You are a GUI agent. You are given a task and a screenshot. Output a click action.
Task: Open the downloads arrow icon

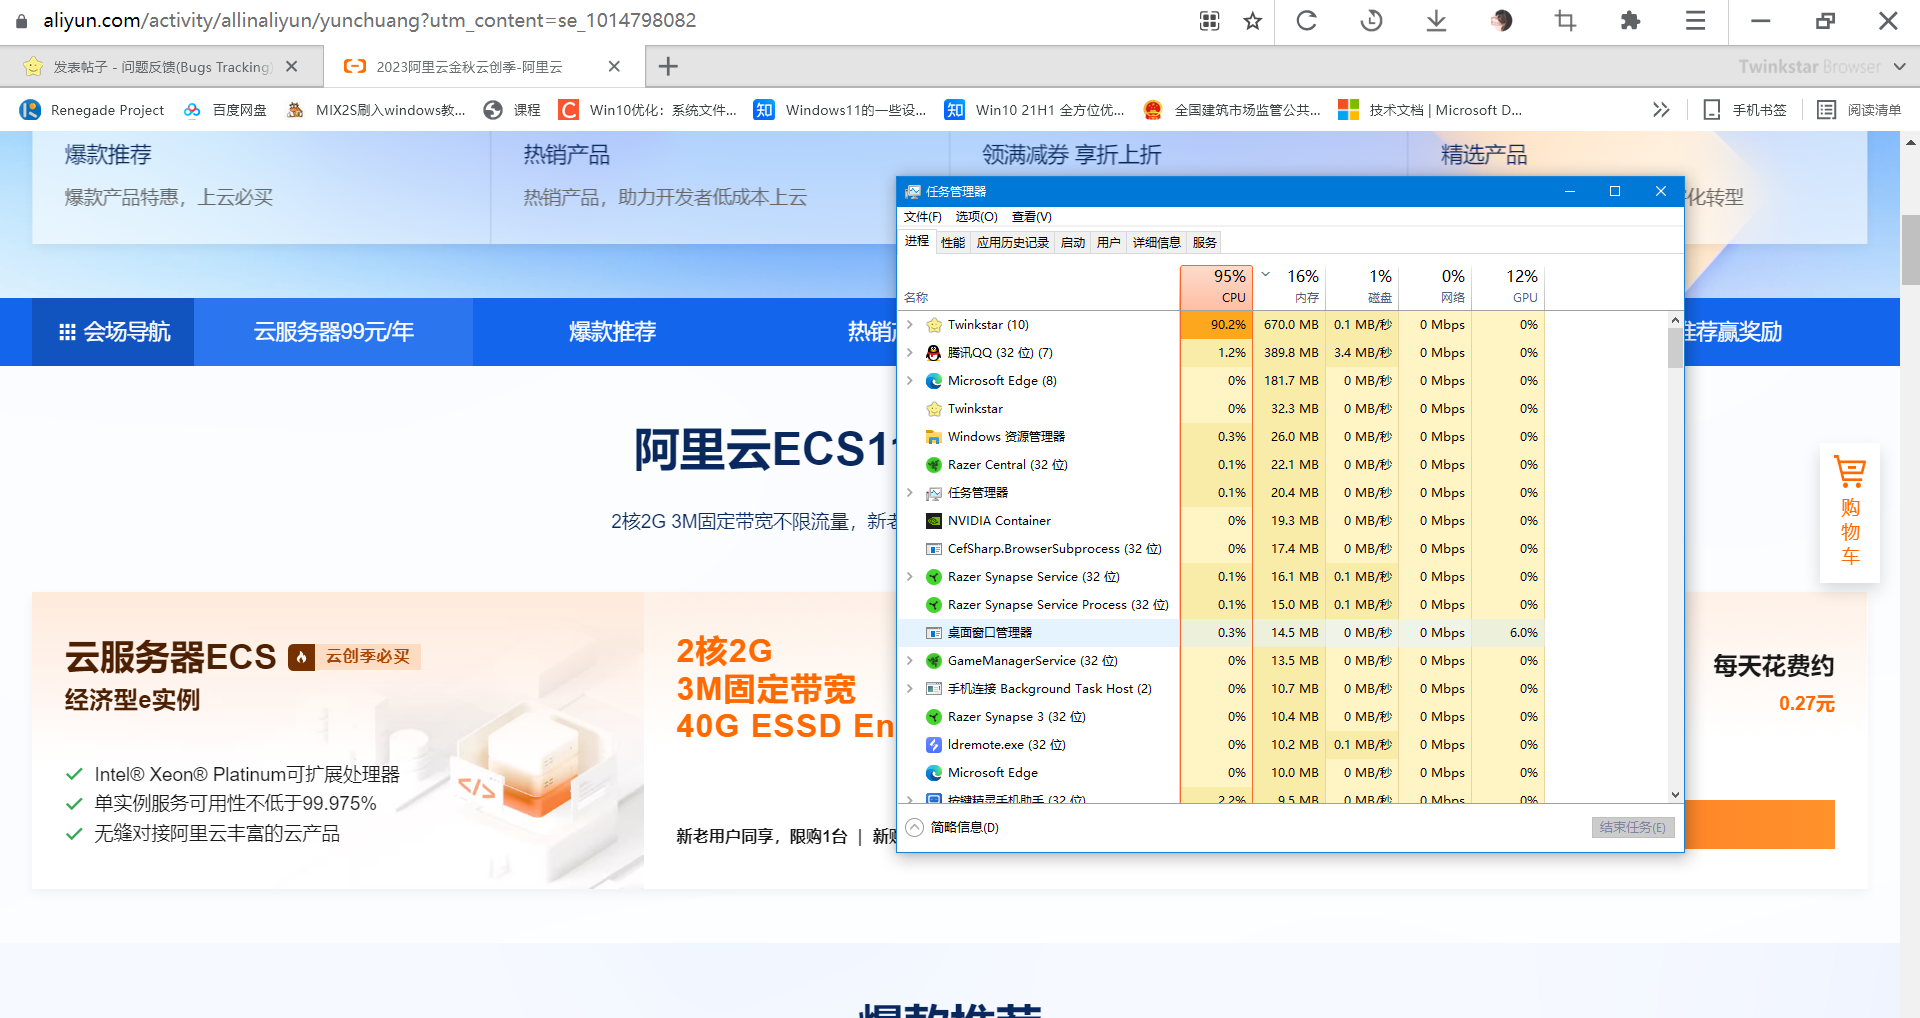(1436, 21)
